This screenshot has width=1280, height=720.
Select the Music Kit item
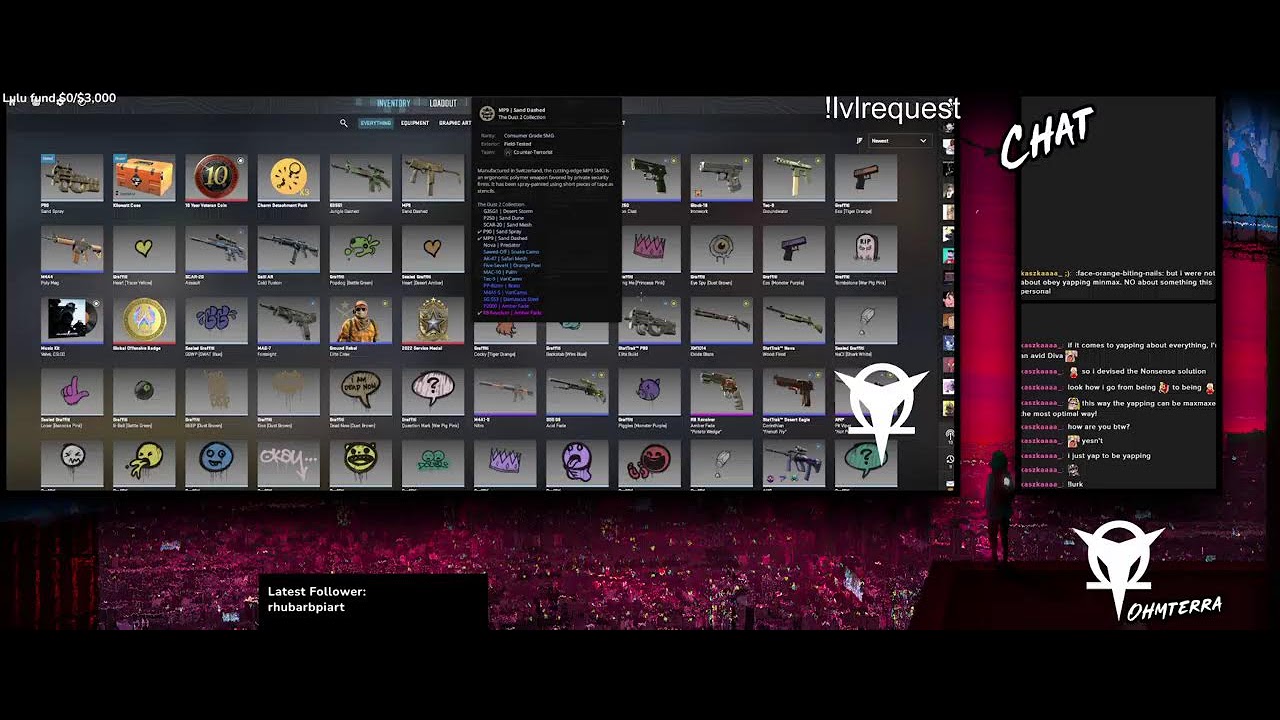pyautogui.click(x=72, y=320)
